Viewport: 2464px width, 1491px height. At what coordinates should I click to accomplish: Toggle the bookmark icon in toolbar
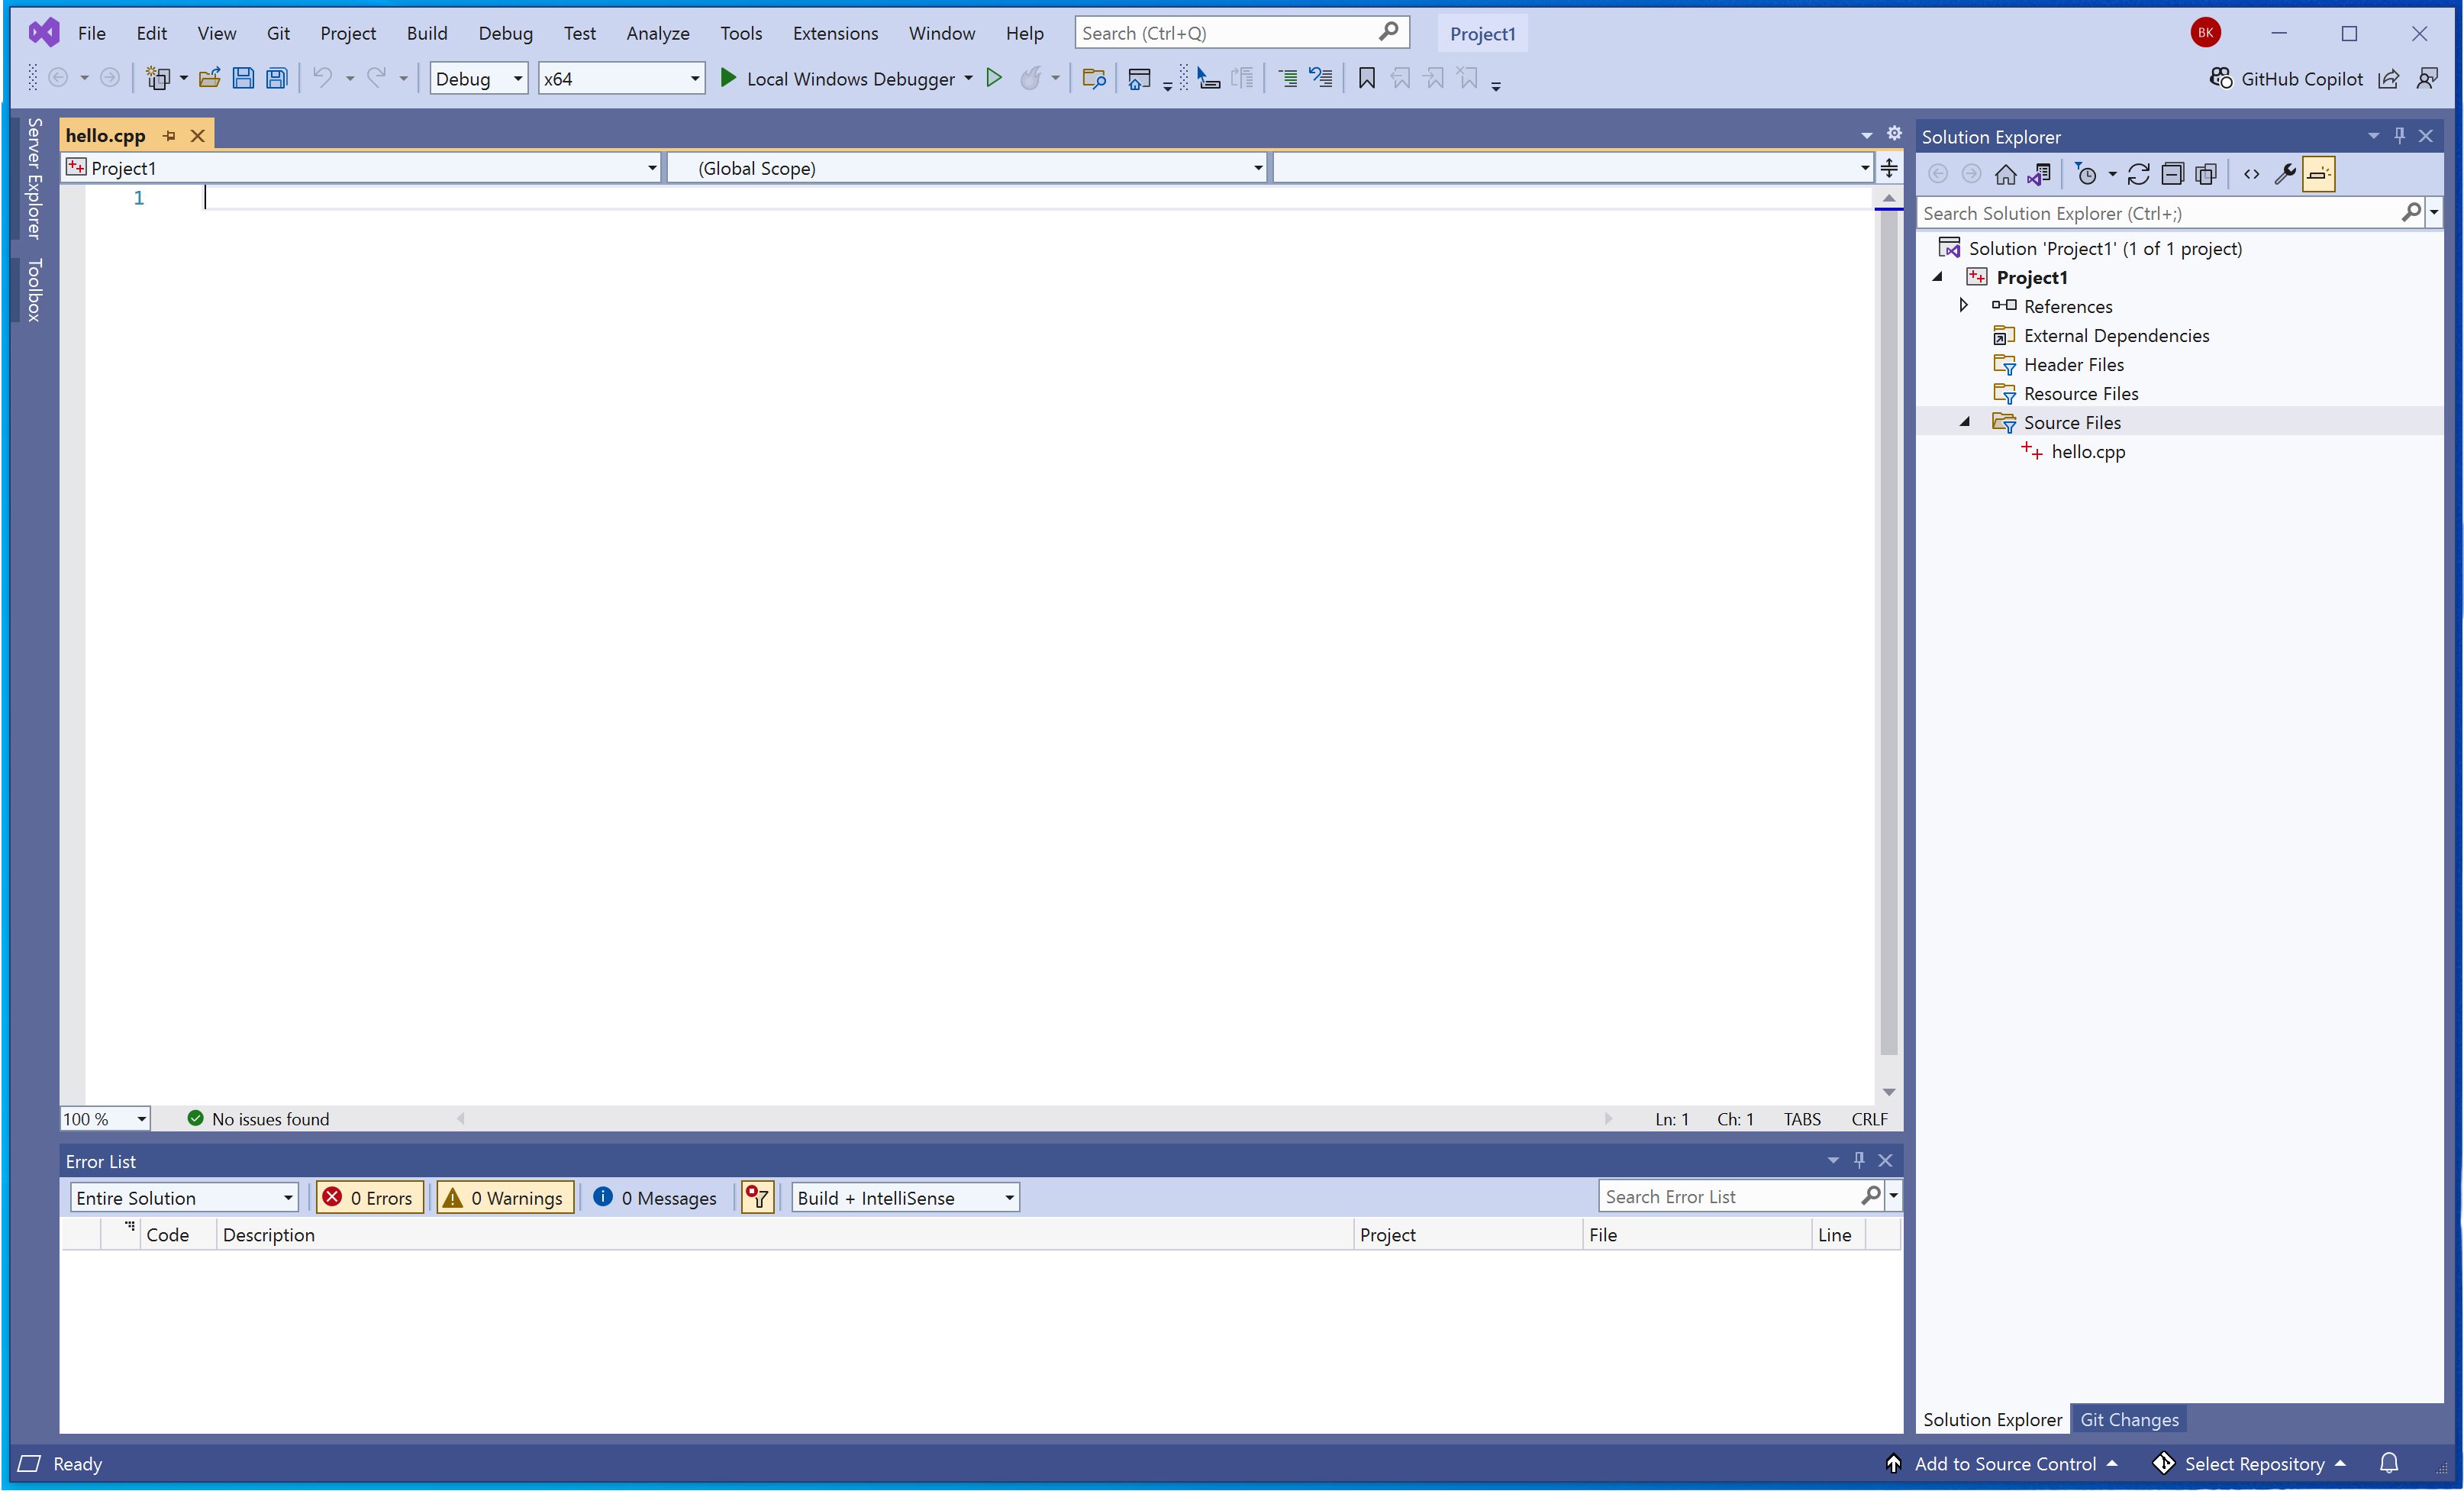1366,78
